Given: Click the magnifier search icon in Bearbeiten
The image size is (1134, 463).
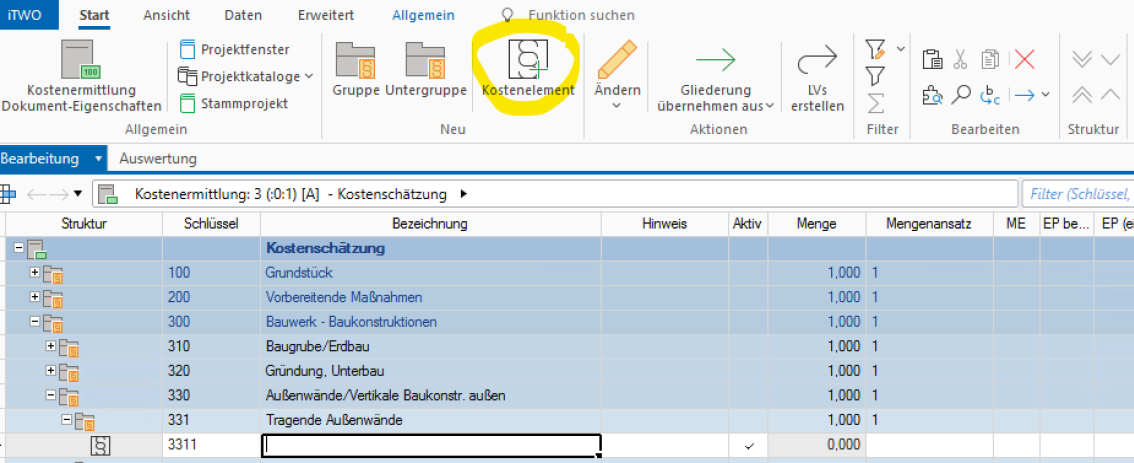Looking at the screenshot, I should (x=961, y=95).
